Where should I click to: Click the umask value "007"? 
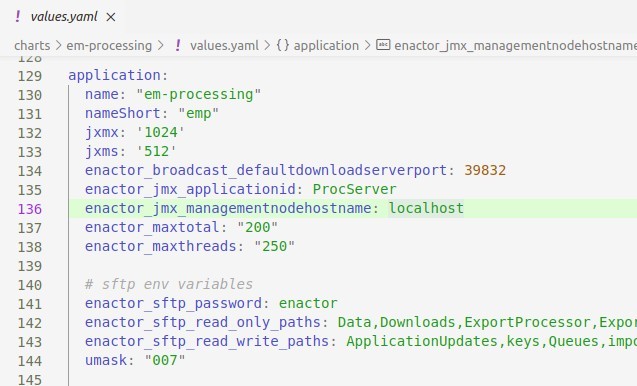[165, 360]
